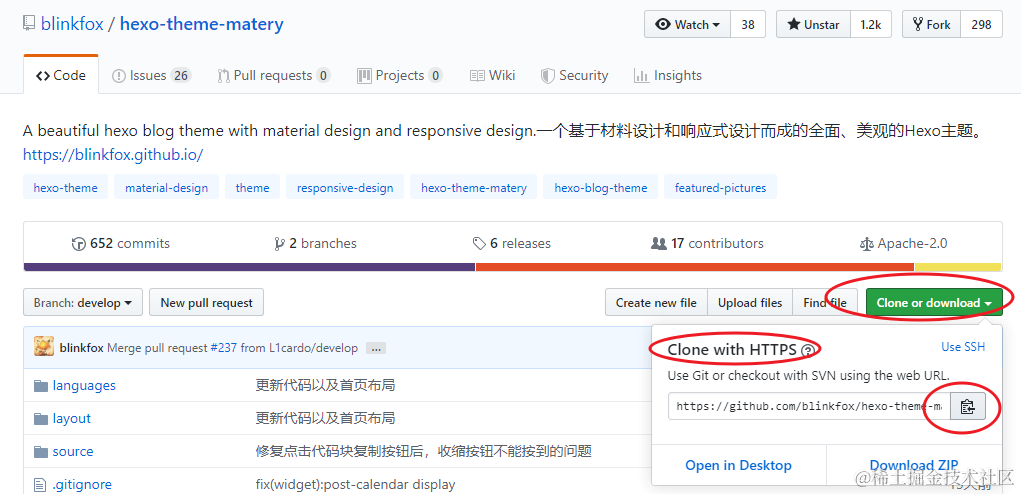
Task: Select the HTTPS clone URL field
Action: click(809, 406)
